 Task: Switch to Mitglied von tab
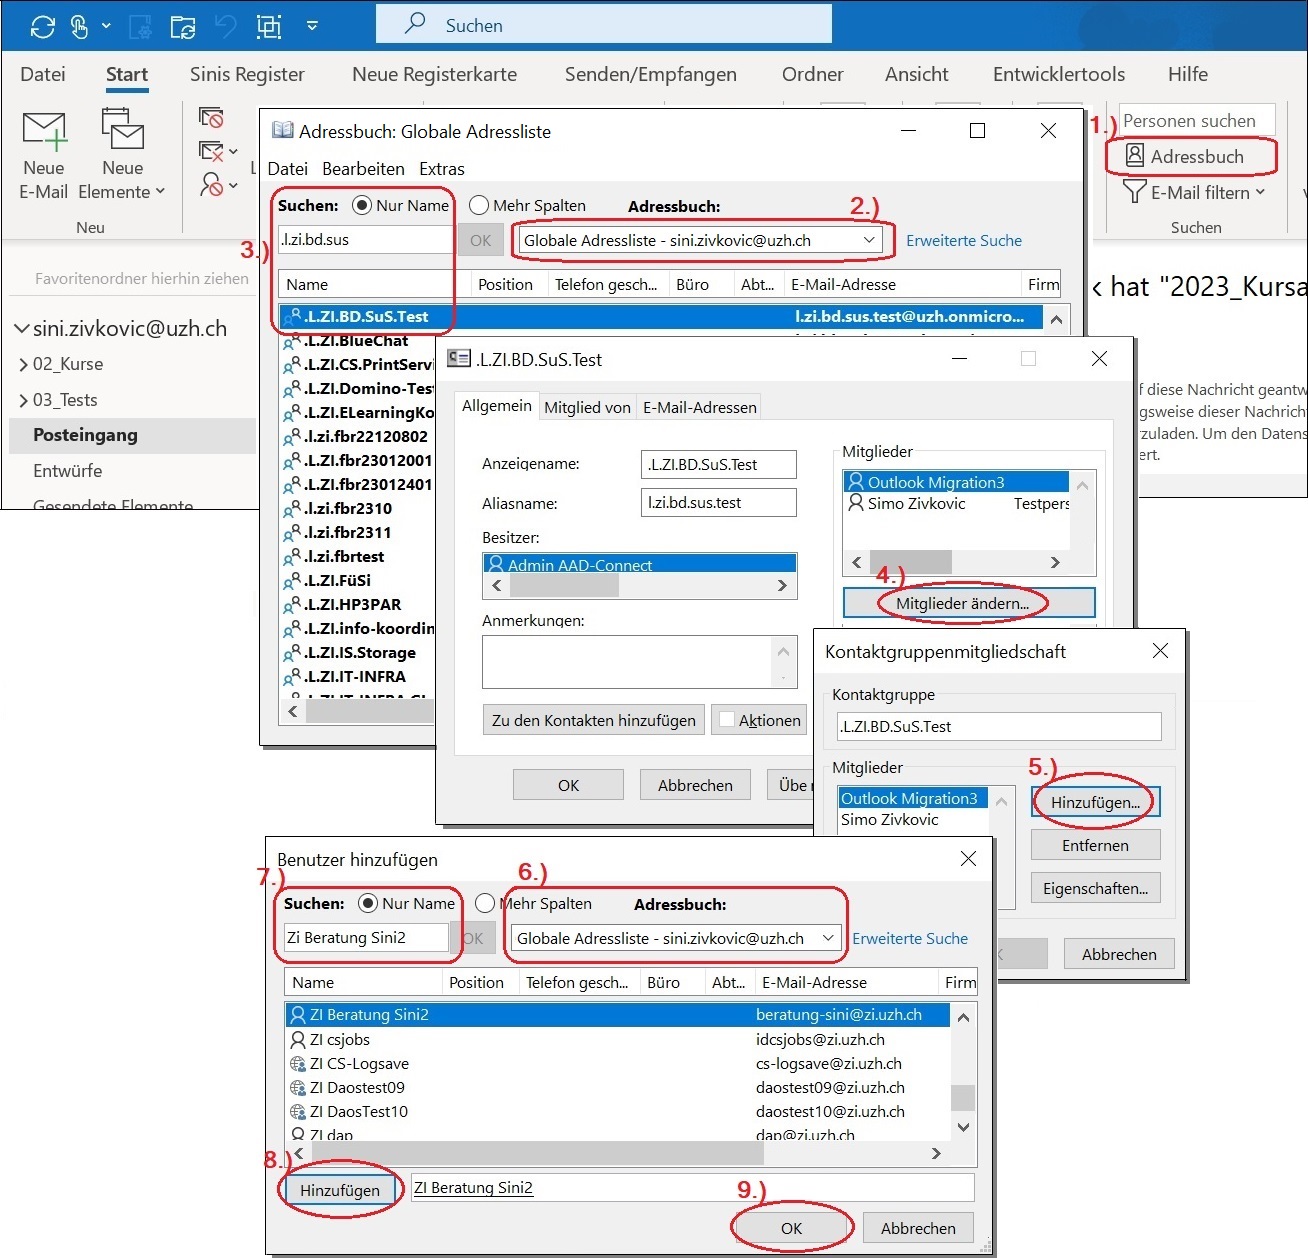coord(587,407)
